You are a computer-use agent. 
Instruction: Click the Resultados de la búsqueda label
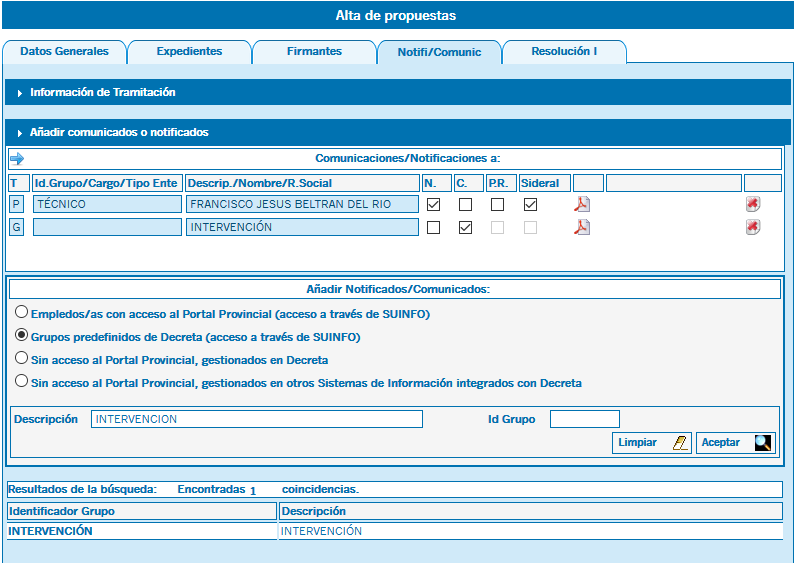83,489
